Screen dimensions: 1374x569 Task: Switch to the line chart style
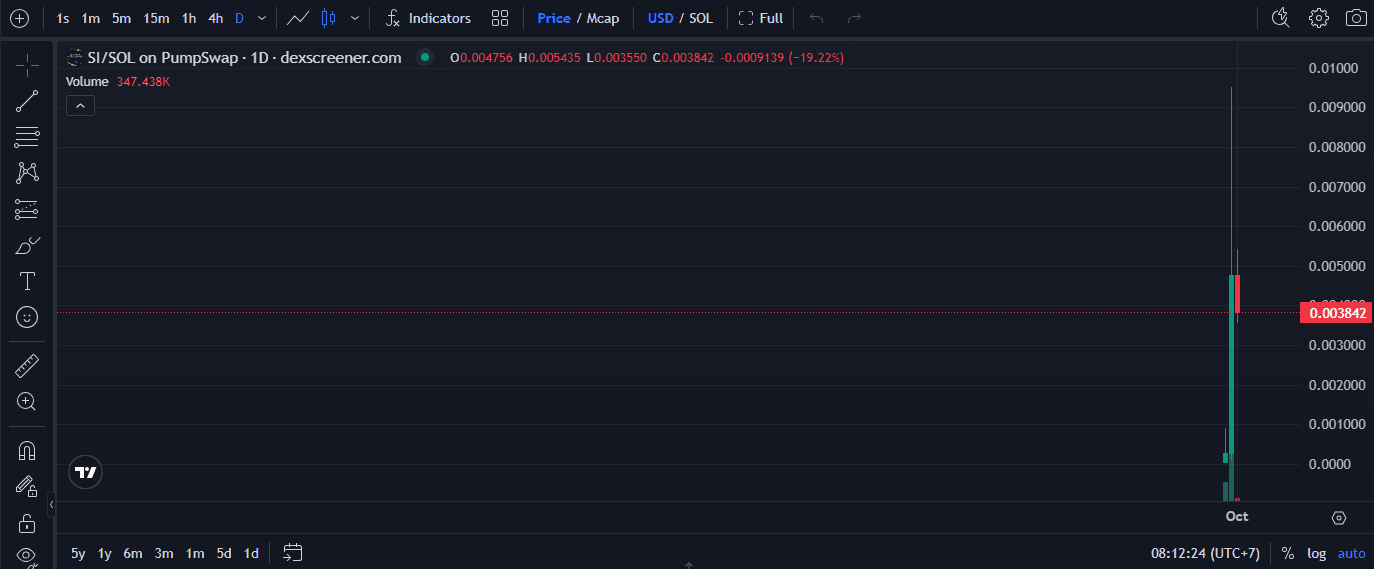pos(297,18)
